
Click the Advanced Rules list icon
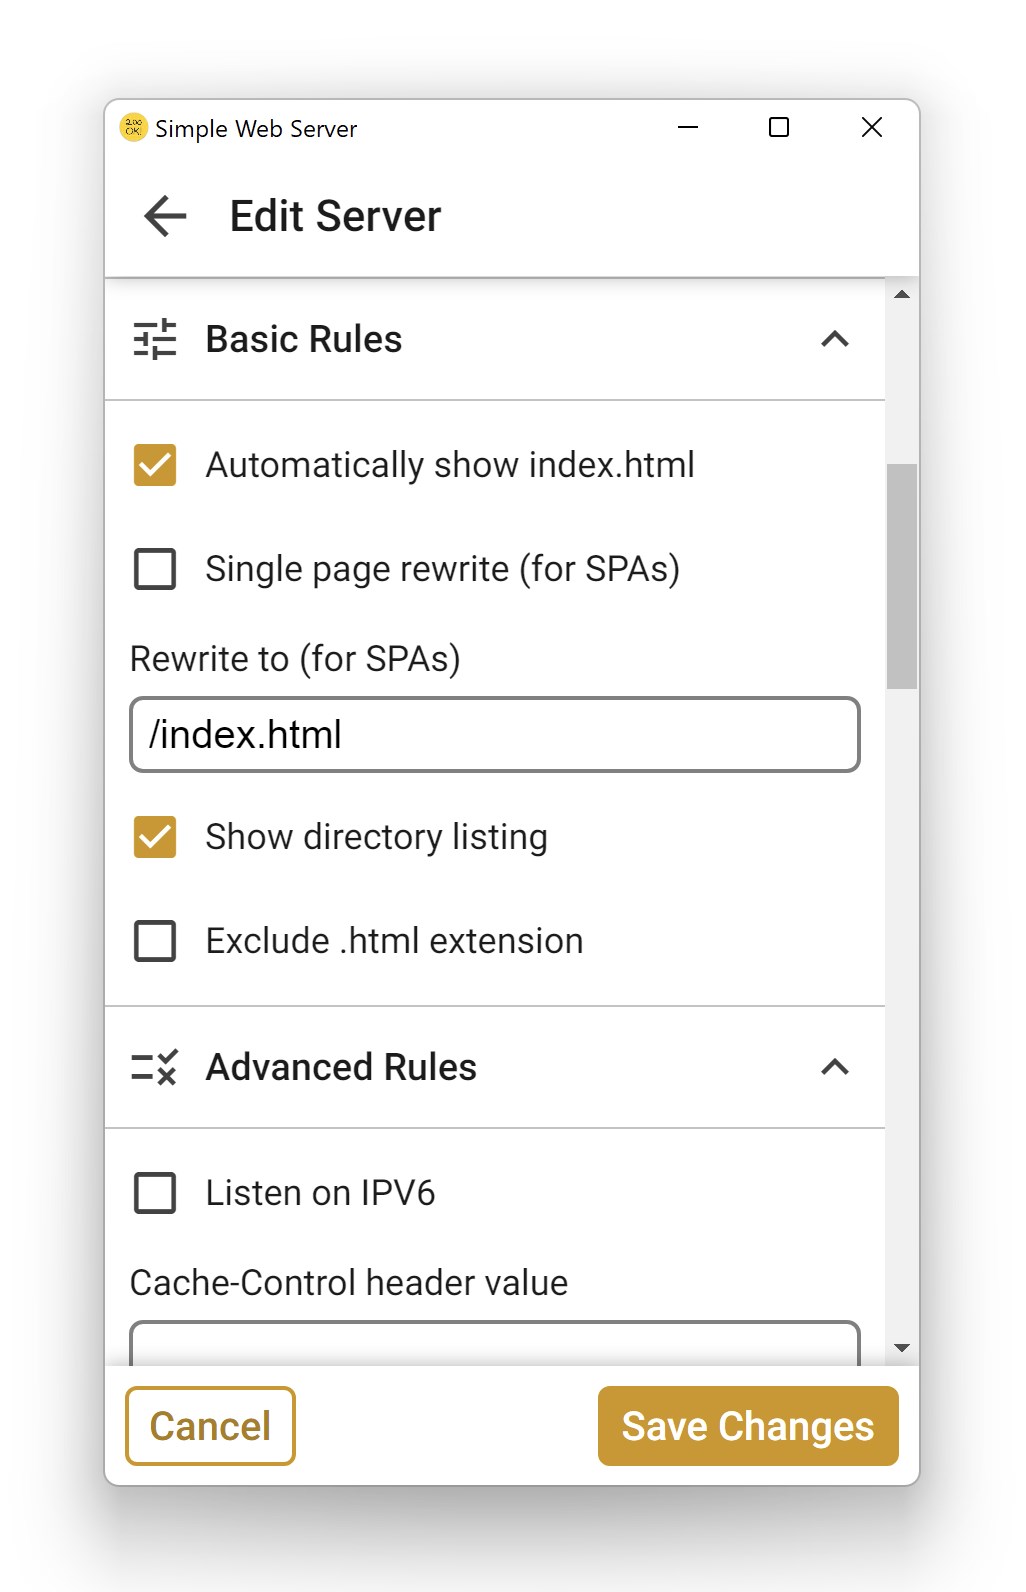[155, 1067]
